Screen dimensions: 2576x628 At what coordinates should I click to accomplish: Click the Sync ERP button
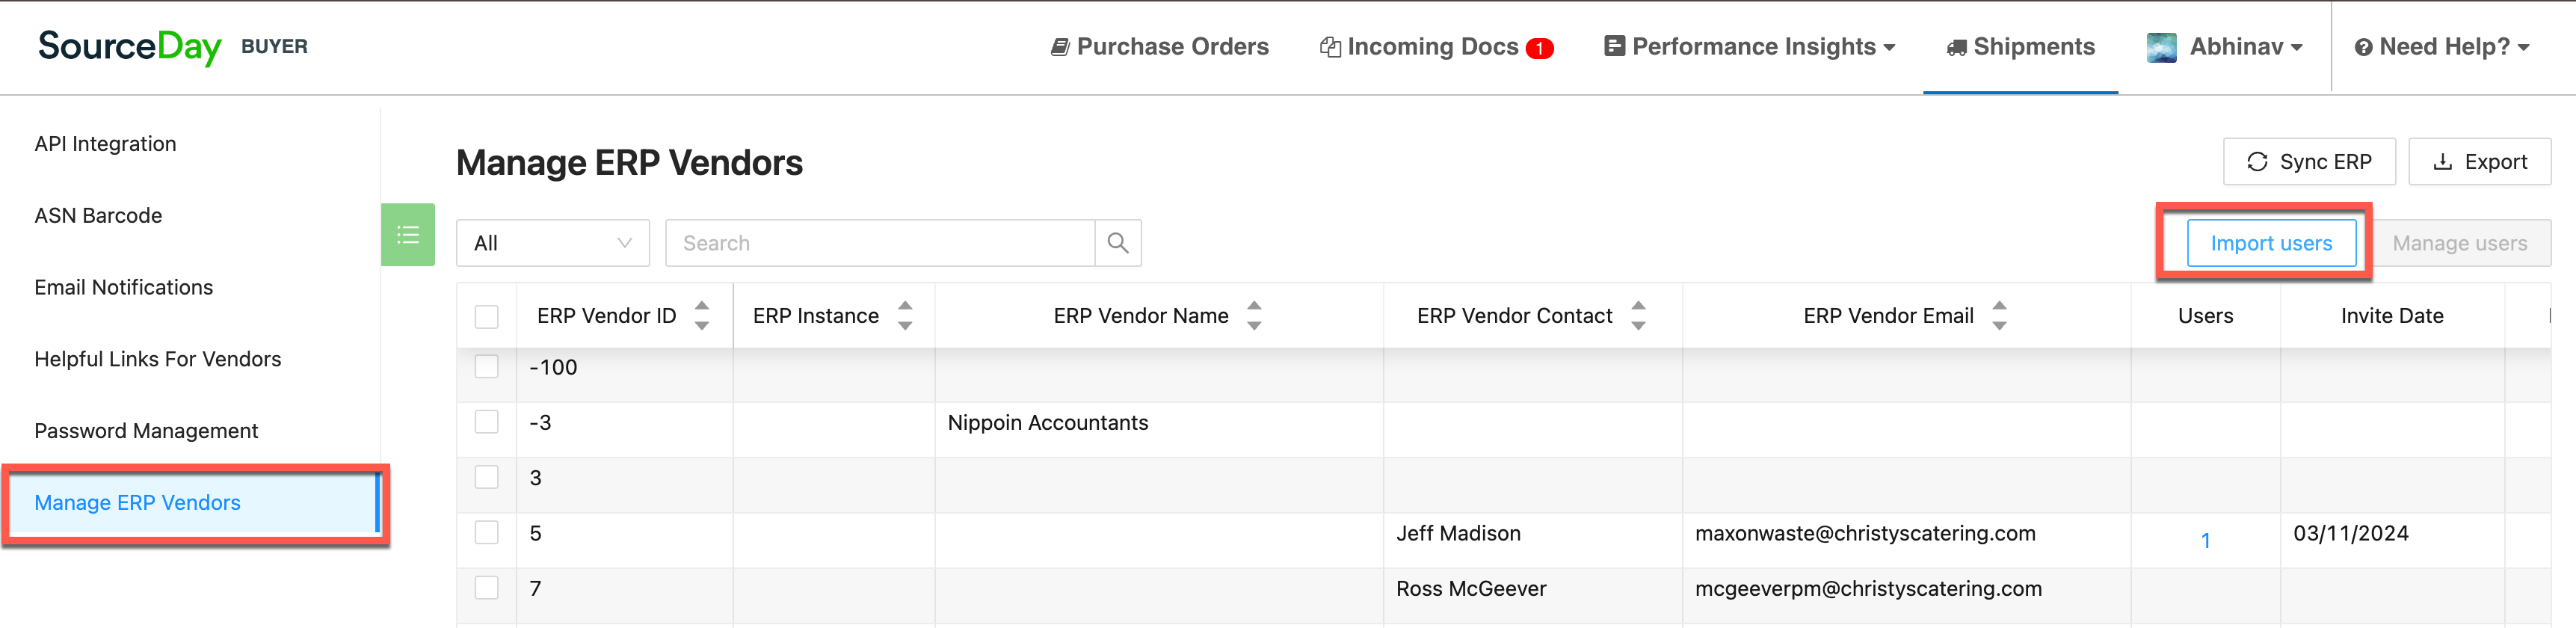coord(2309,162)
